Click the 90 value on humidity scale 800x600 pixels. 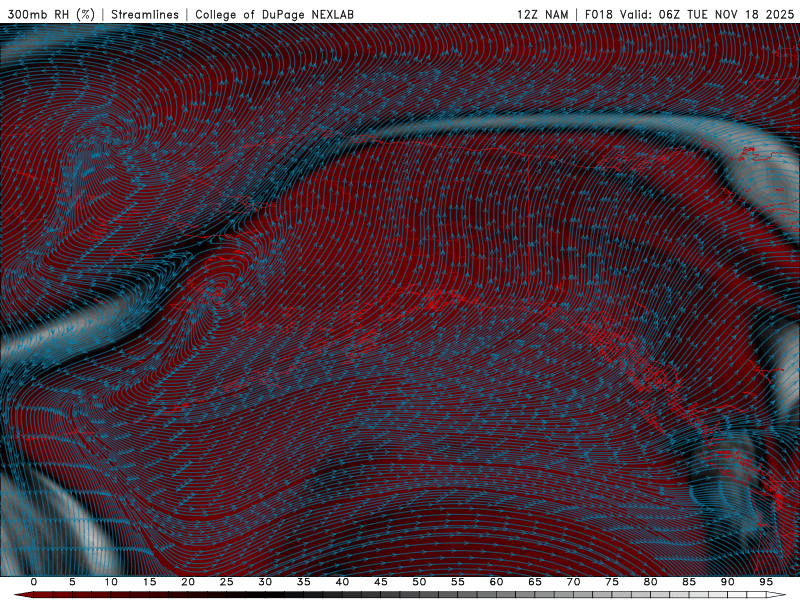(727, 582)
